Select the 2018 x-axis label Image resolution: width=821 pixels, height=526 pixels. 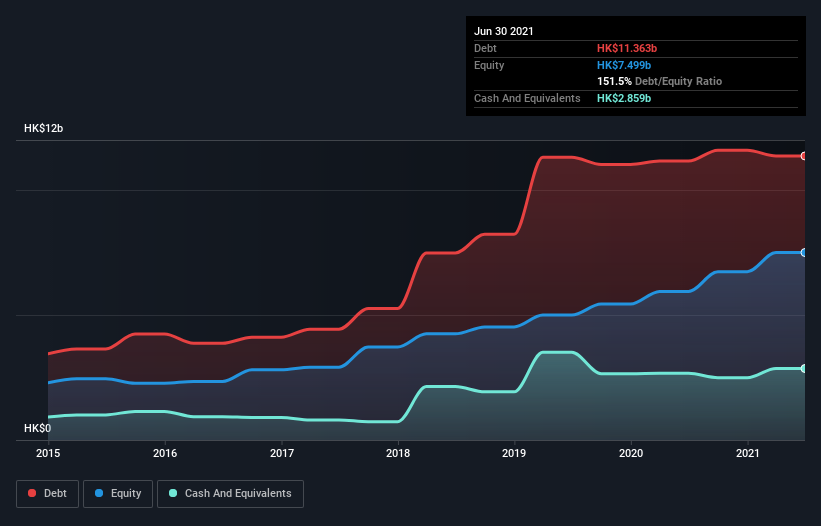click(398, 453)
